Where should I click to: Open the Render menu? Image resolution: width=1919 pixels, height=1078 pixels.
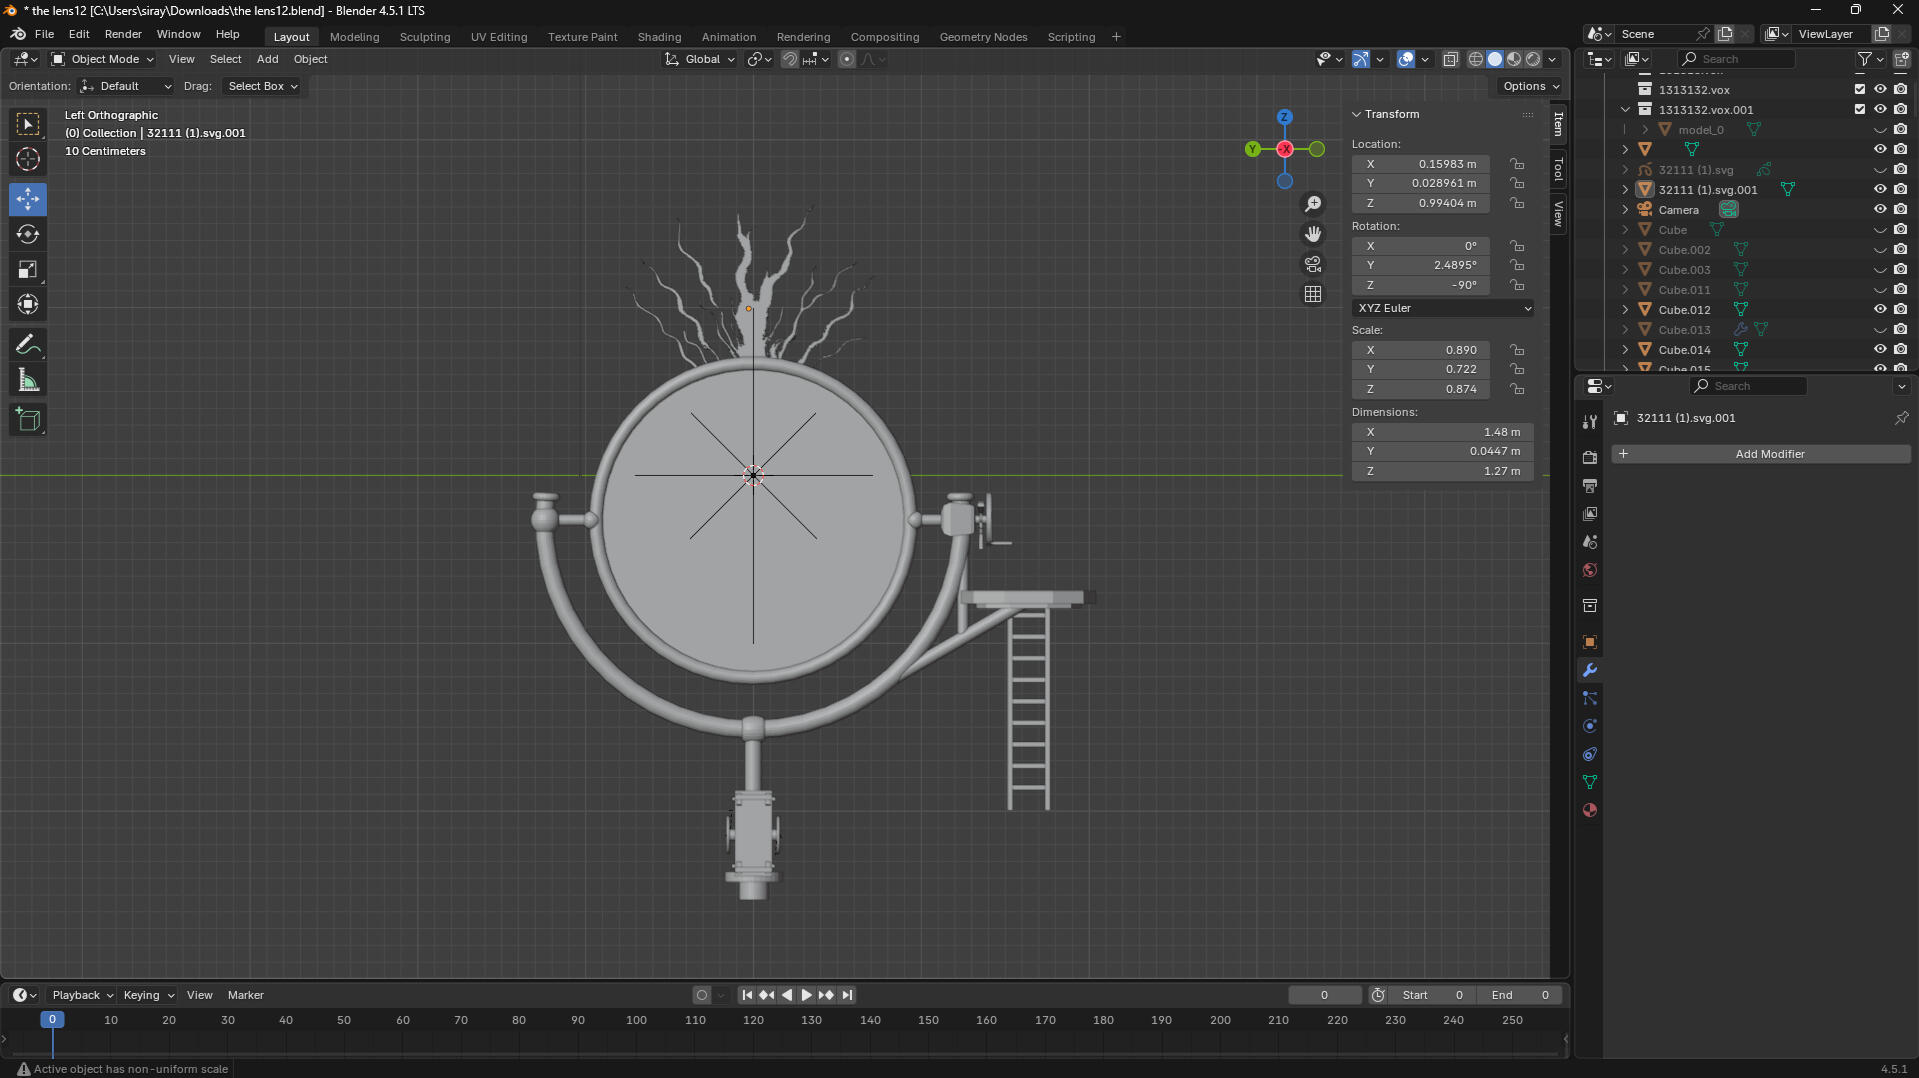pyautogui.click(x=123, y=33)
